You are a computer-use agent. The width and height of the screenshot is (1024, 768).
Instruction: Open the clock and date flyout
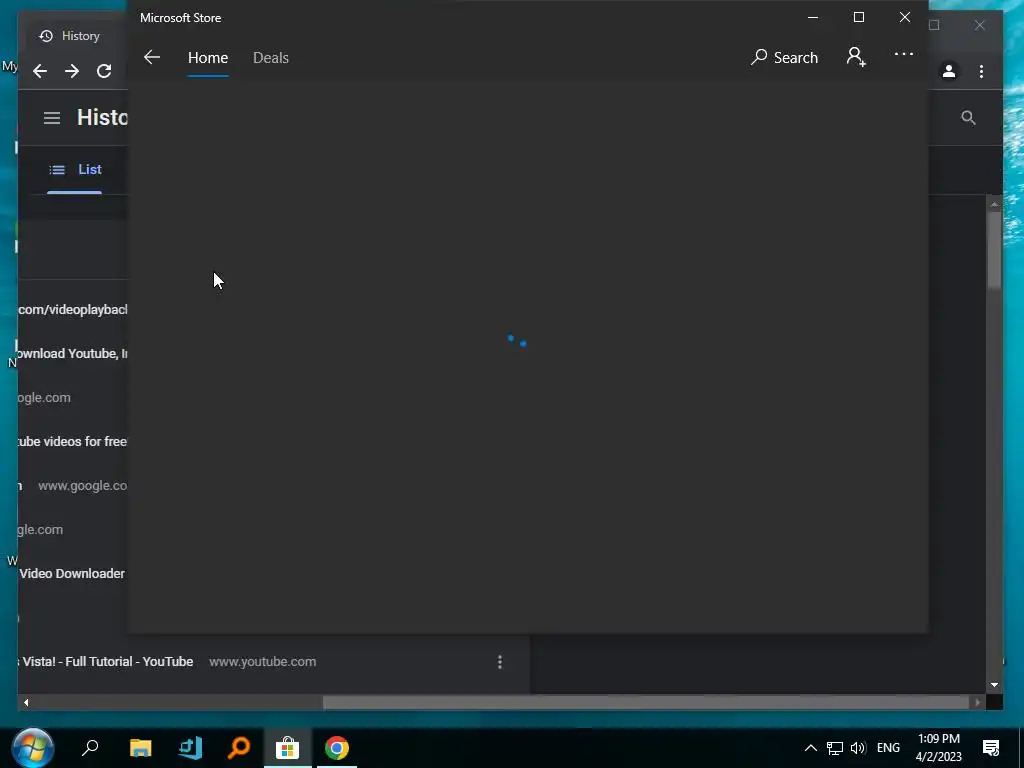point(938,748)
